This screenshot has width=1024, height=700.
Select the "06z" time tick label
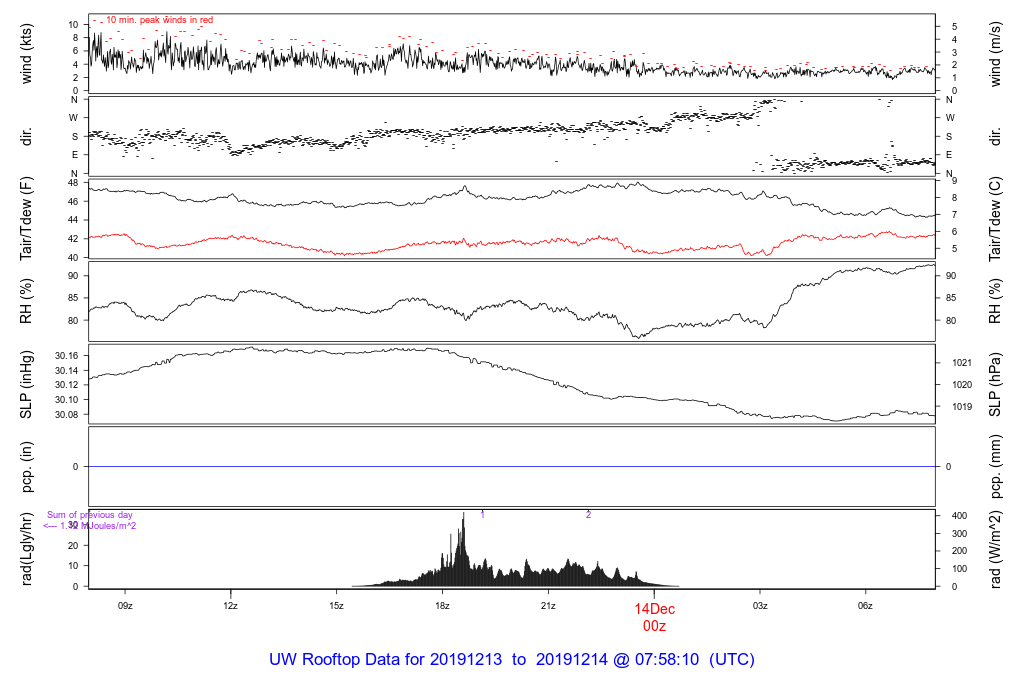[865, 606]
